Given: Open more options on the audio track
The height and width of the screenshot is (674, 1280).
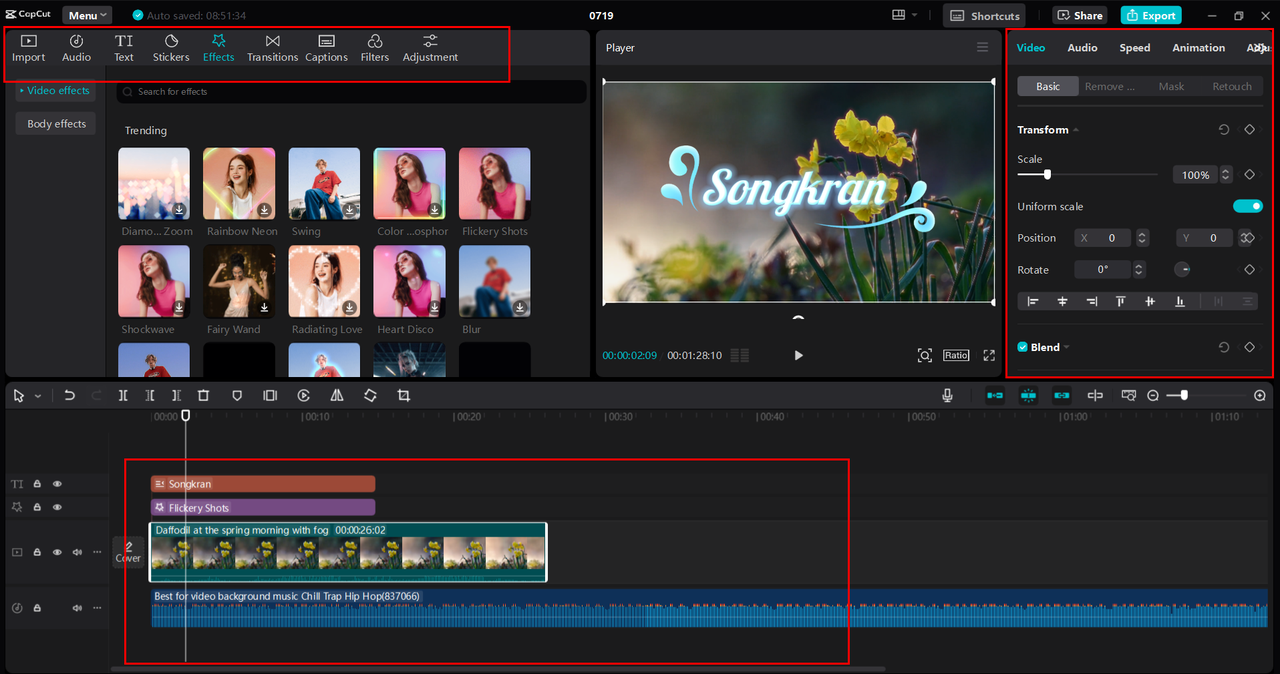Looking at the screenshot, I should pos(97,607).
